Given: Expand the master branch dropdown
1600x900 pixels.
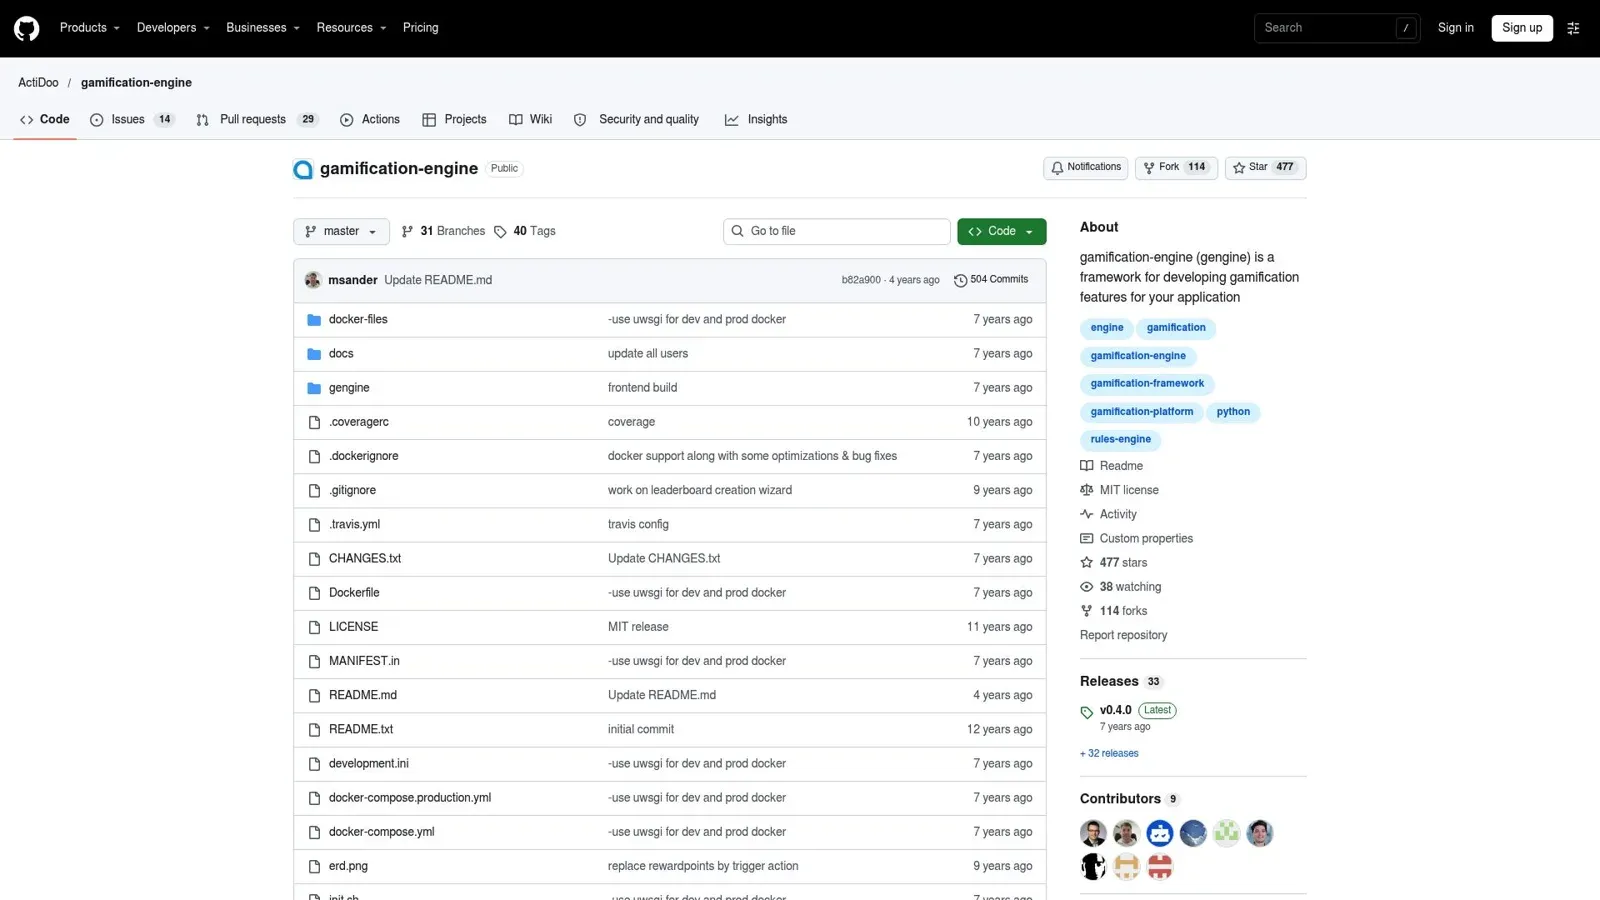Looking at the screenshot, I should 341,231.
